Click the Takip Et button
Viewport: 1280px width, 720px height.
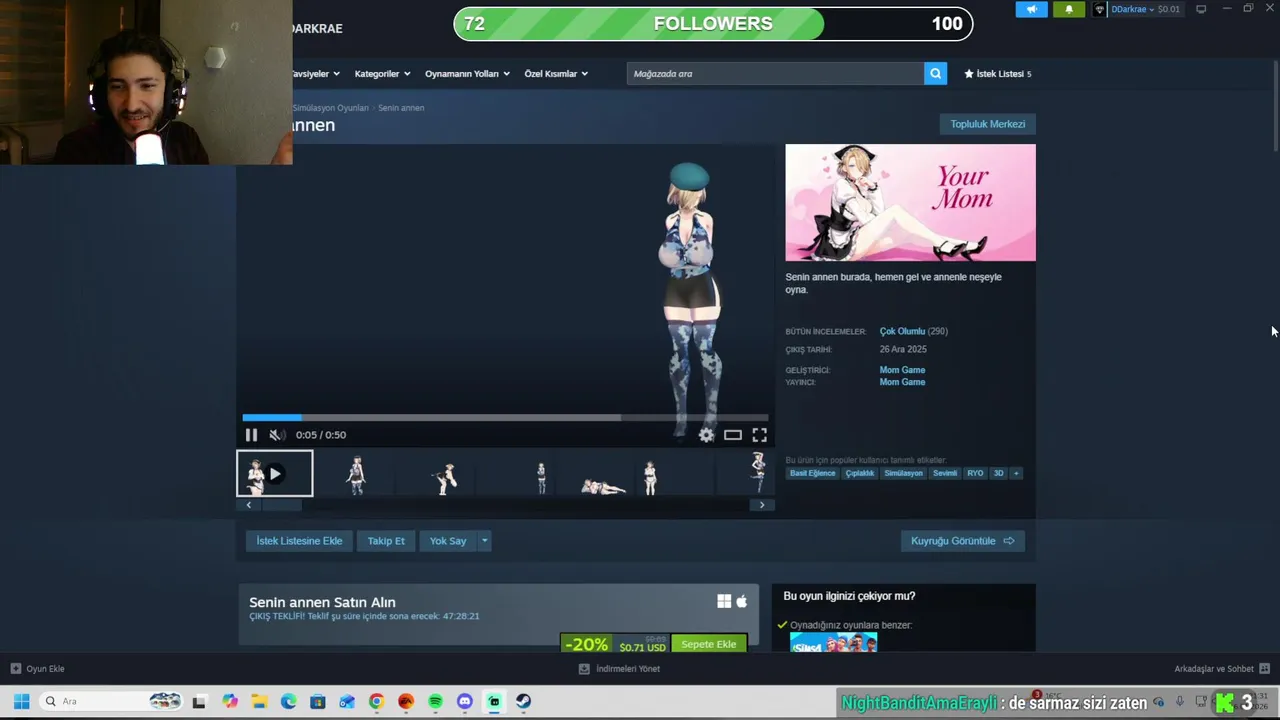point(386,541)
